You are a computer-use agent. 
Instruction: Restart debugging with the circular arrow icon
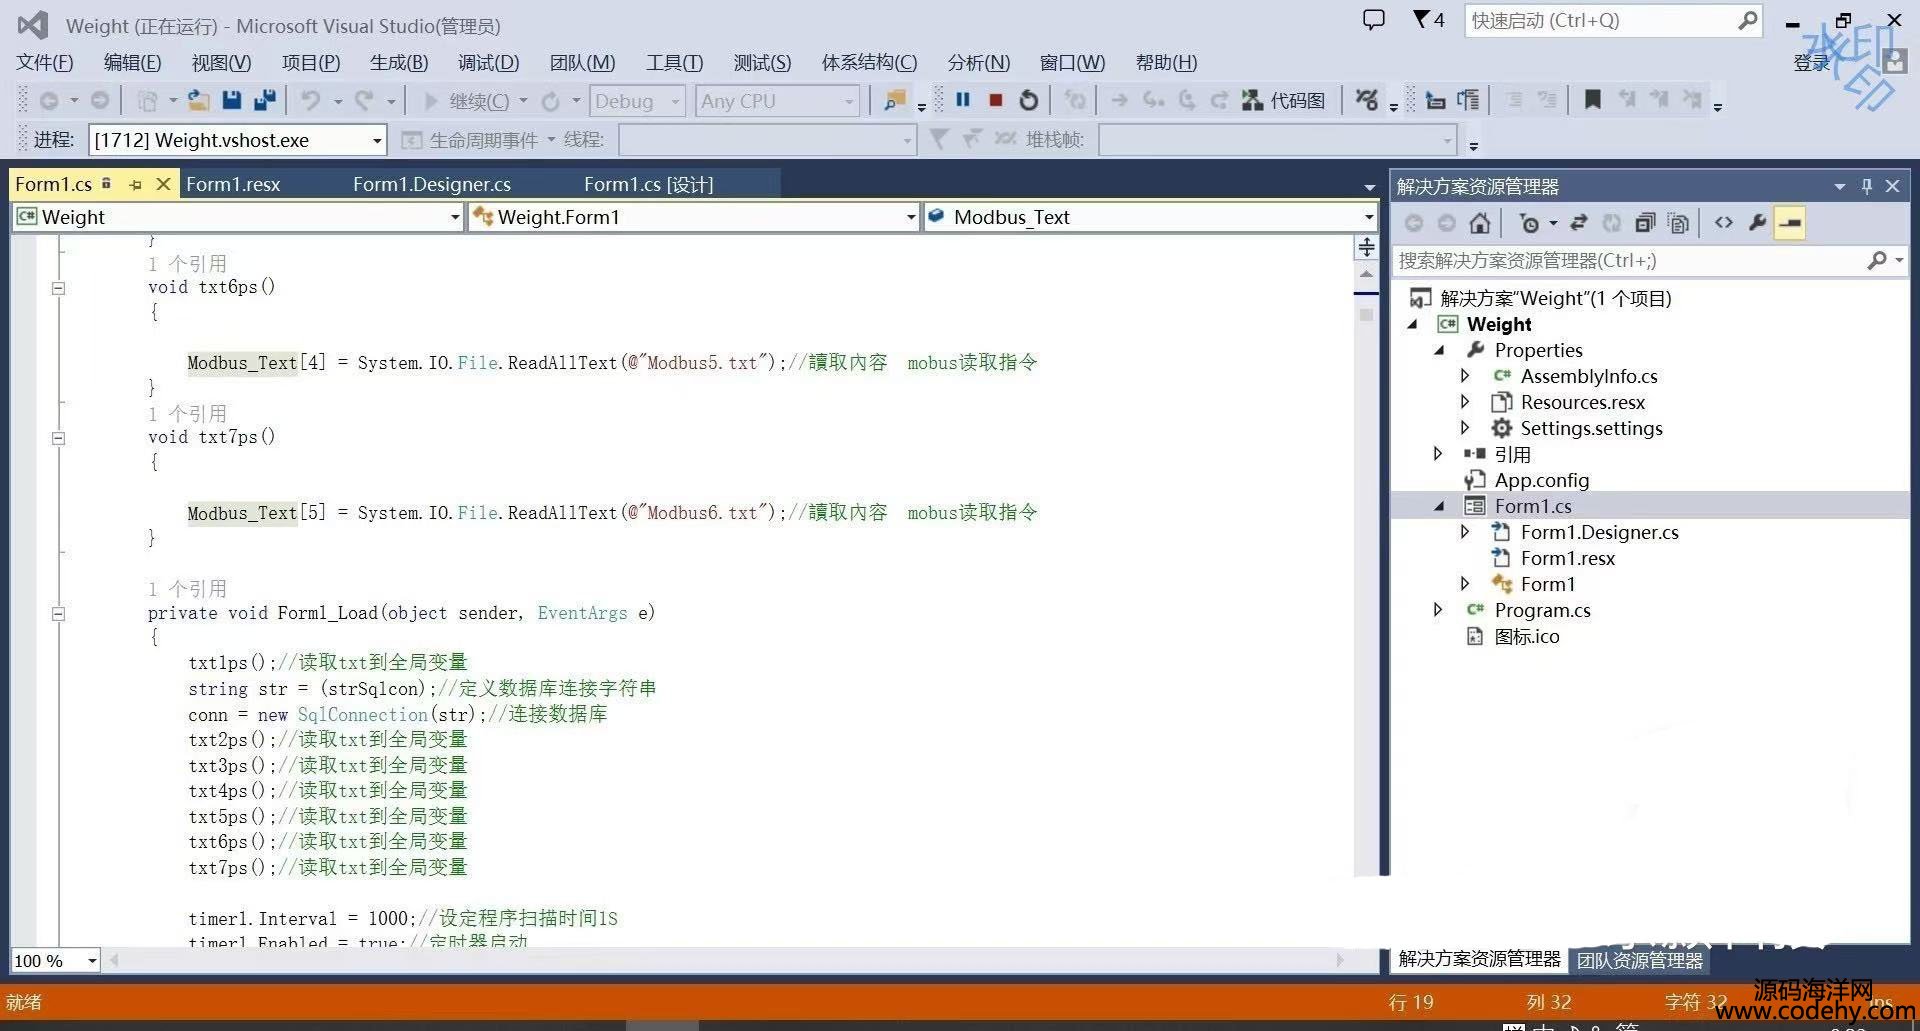[x=1029, y=100]
